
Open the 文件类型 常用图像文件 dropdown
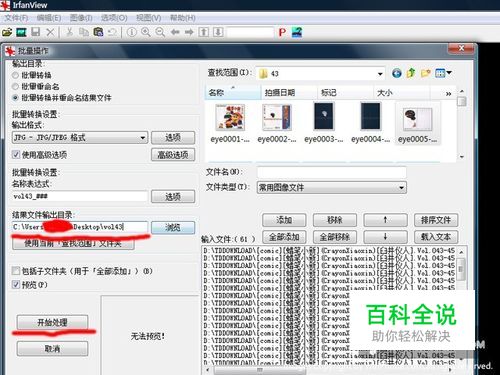click(x=332, y=188)
